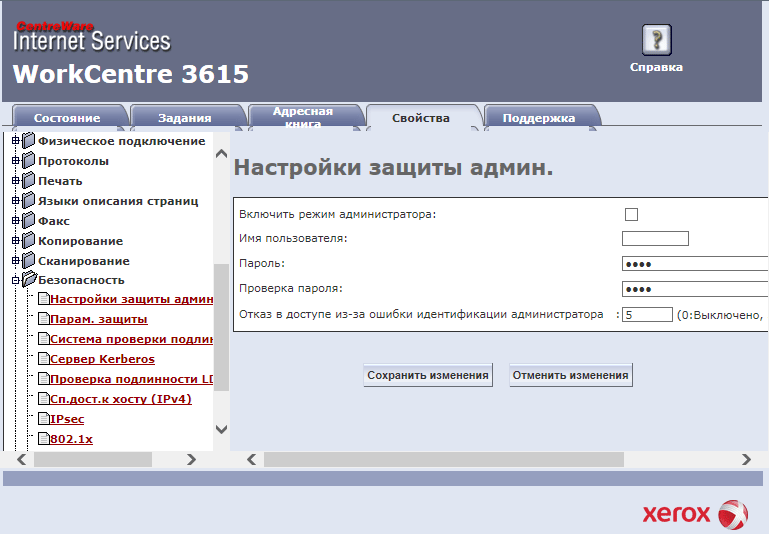Switch to the Состояние tab
The image size is (769, 534).
(67, 118)
